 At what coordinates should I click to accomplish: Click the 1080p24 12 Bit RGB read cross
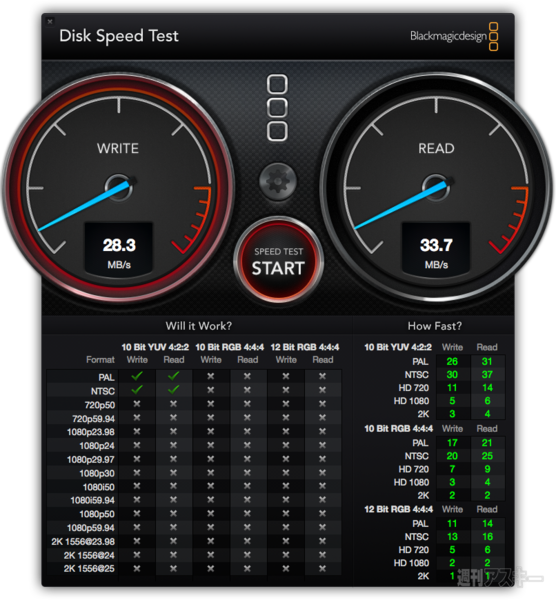tap(323, 445)
